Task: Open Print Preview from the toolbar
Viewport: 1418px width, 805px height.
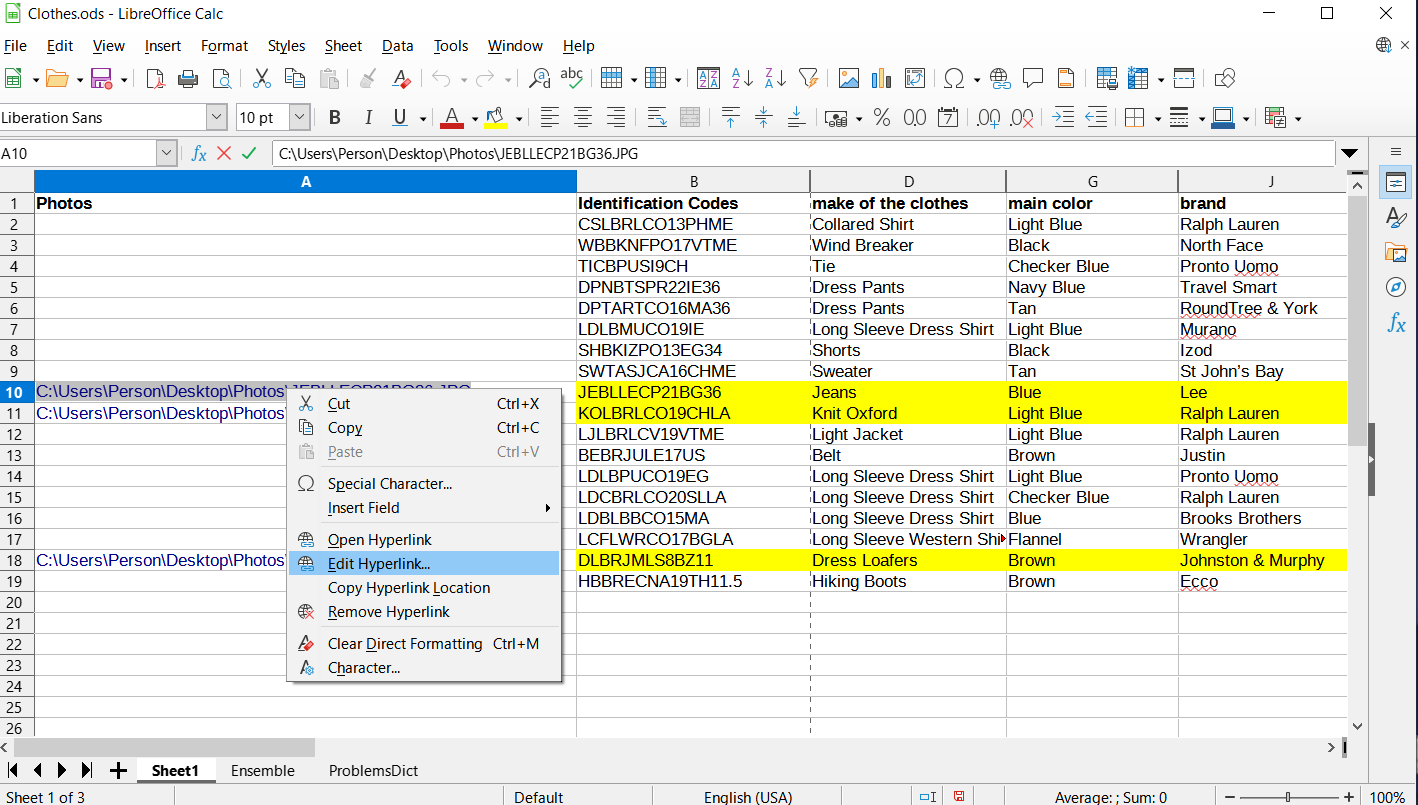Action: click(221, 78)
